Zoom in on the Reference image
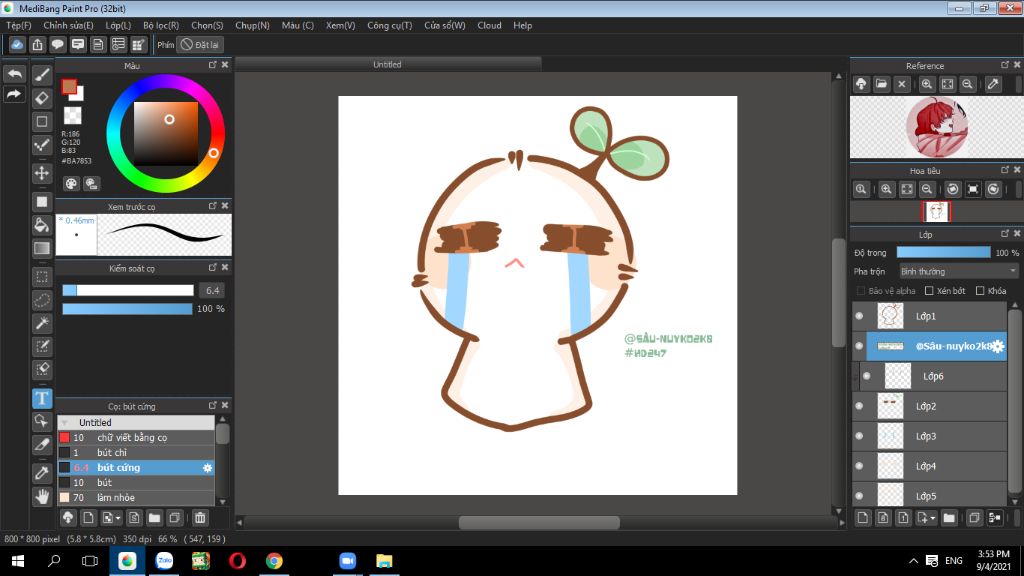 click(927, 84)
